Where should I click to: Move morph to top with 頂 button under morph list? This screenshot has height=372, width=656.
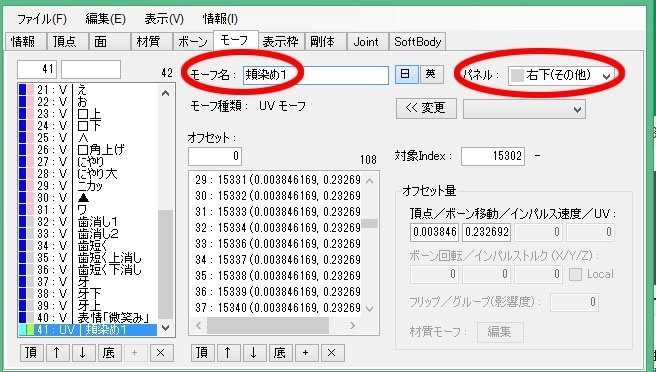(32, 353)
